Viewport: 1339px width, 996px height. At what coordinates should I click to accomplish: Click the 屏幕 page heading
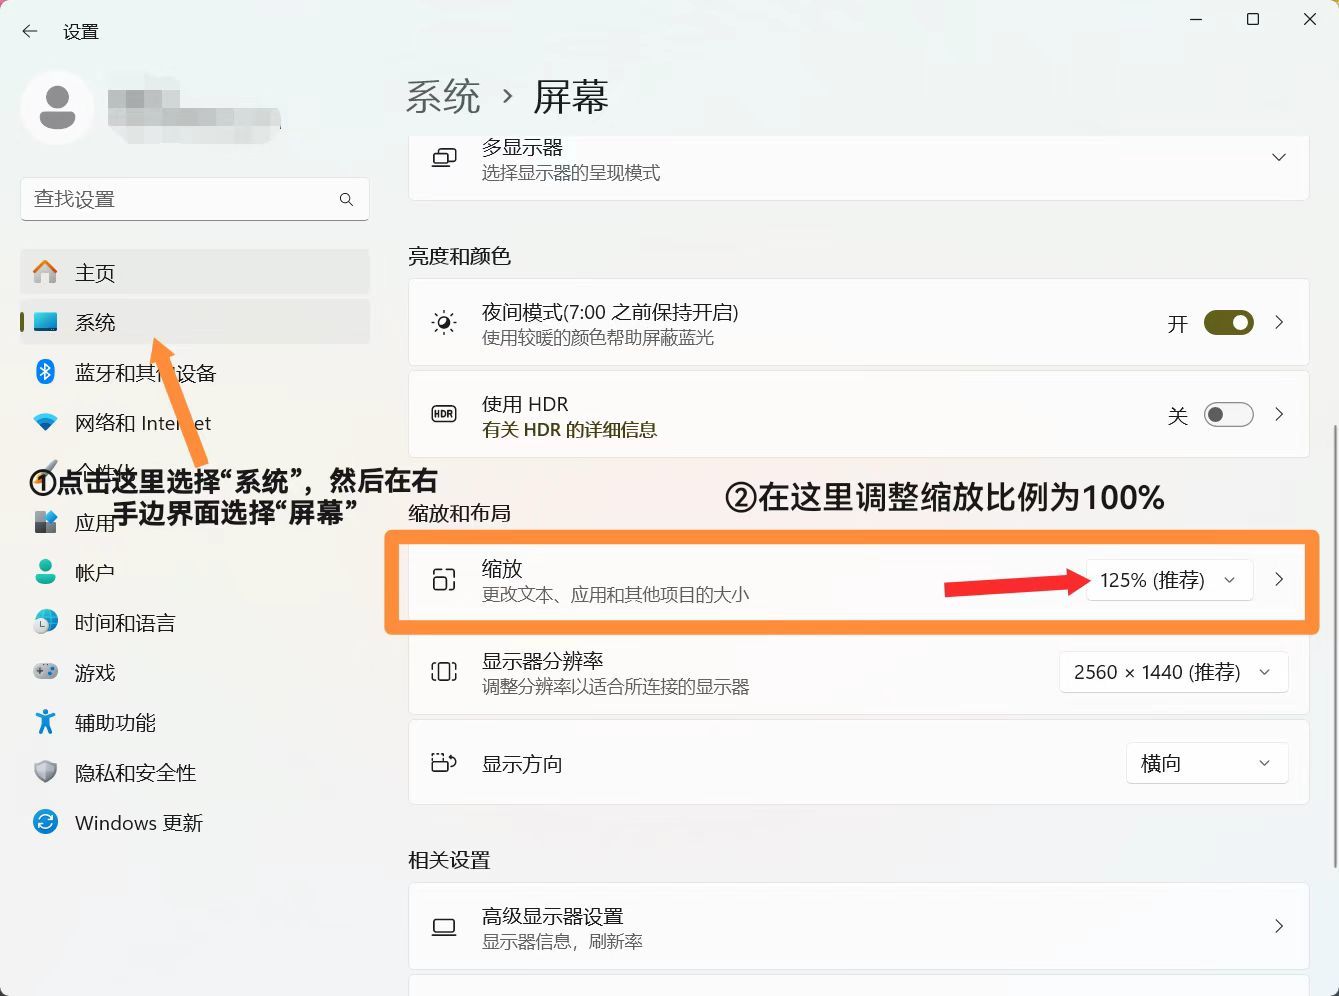pyautogui.click(x=571, y=97)
